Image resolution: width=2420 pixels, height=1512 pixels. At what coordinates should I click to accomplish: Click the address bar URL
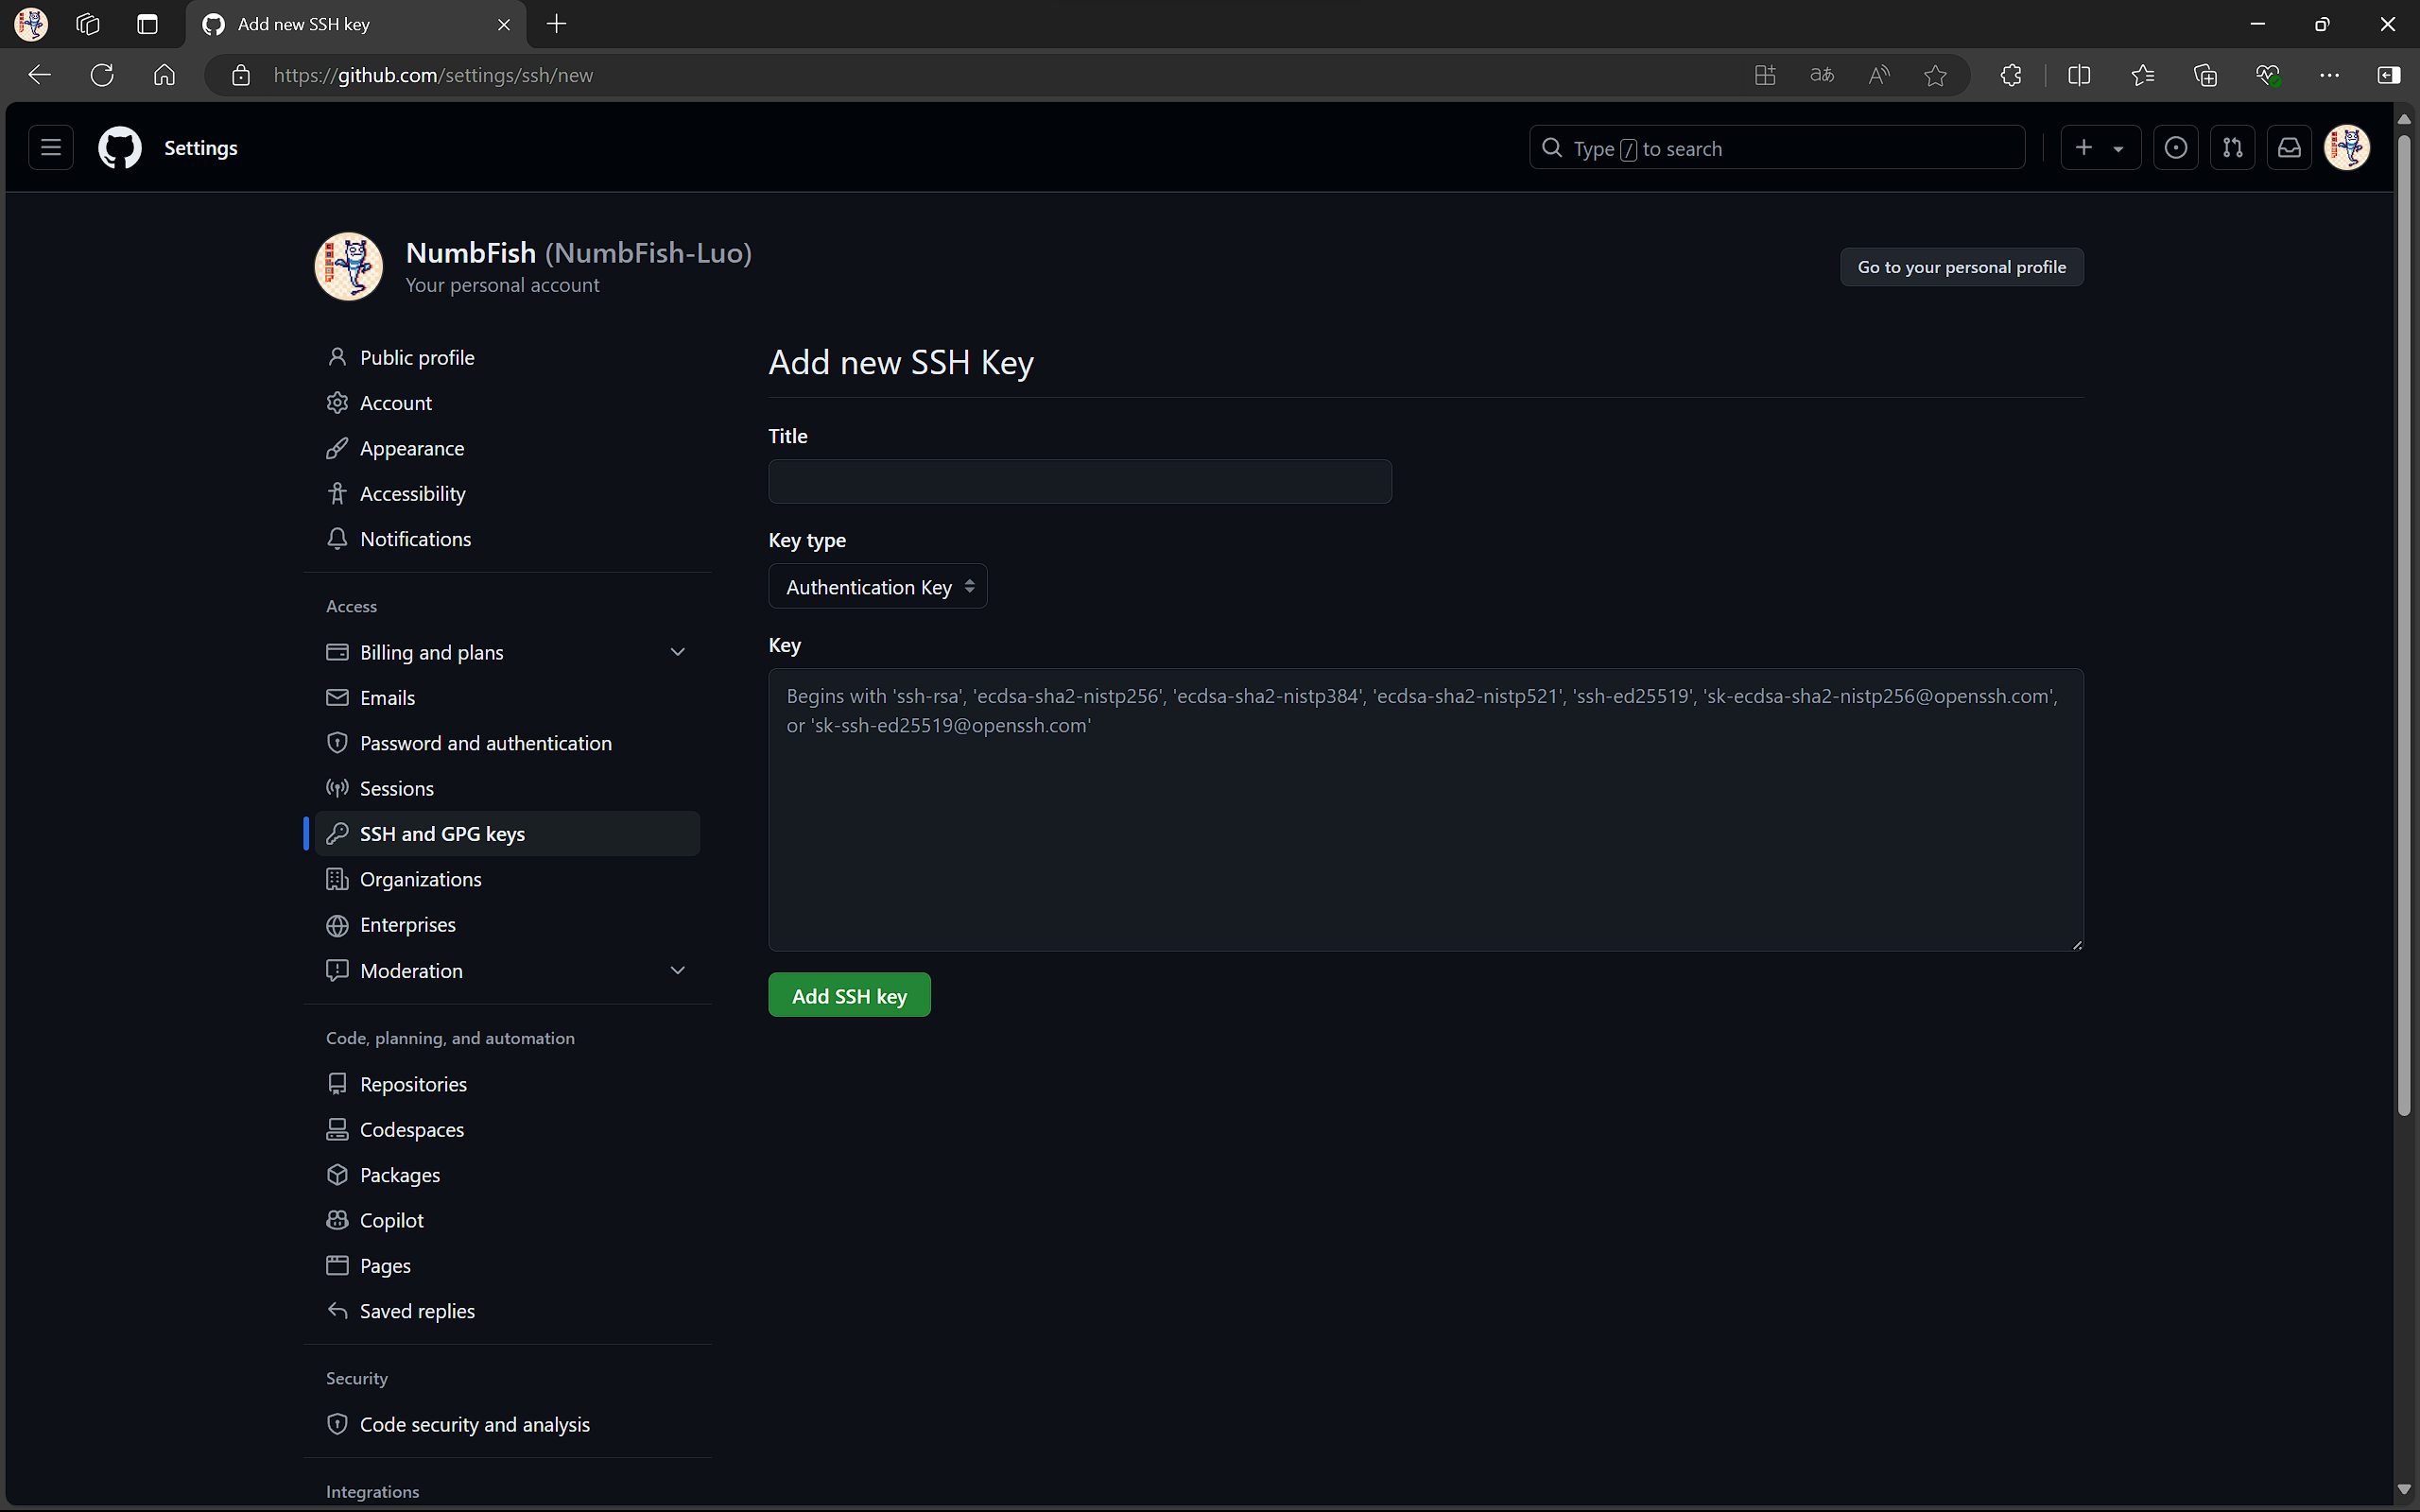click(x=433, y=75)
